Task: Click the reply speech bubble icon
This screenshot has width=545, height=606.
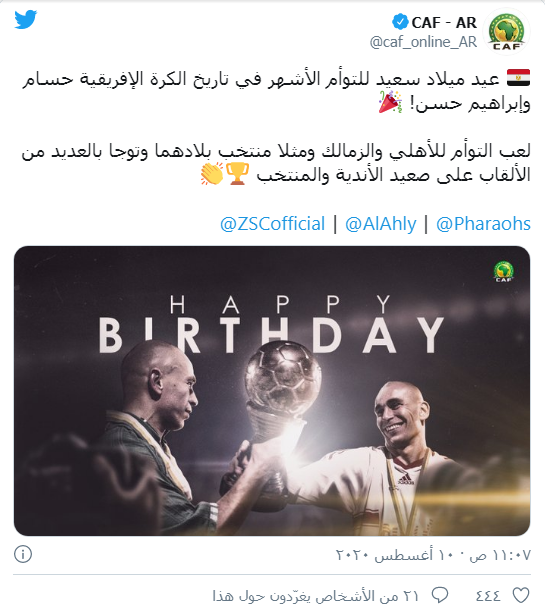Action: pyautogui.click(x=439, y=595)
